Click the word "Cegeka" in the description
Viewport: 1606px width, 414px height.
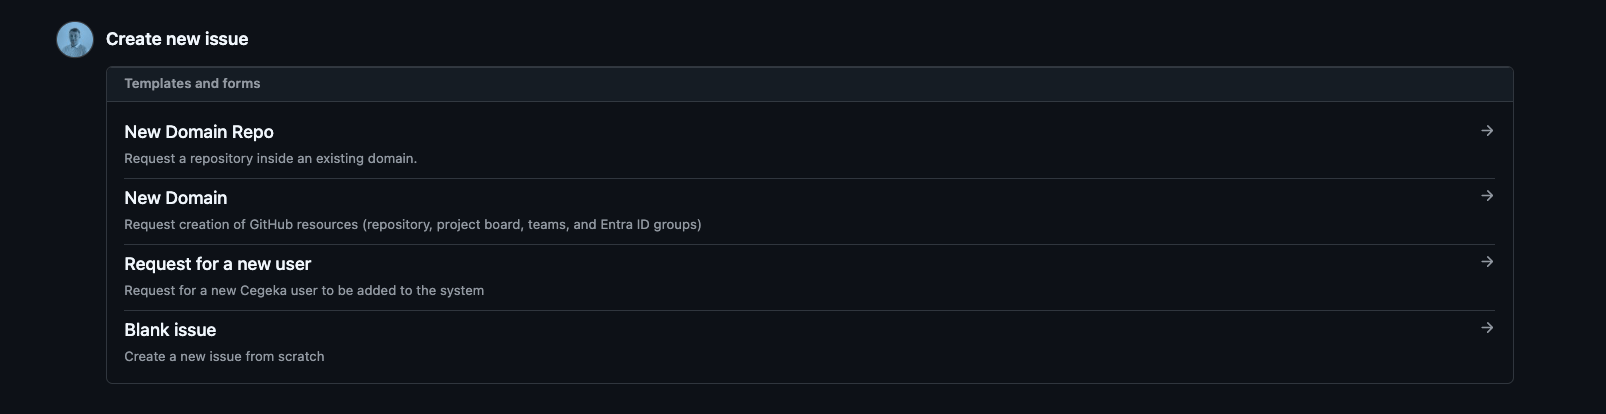tap(263, 290)
